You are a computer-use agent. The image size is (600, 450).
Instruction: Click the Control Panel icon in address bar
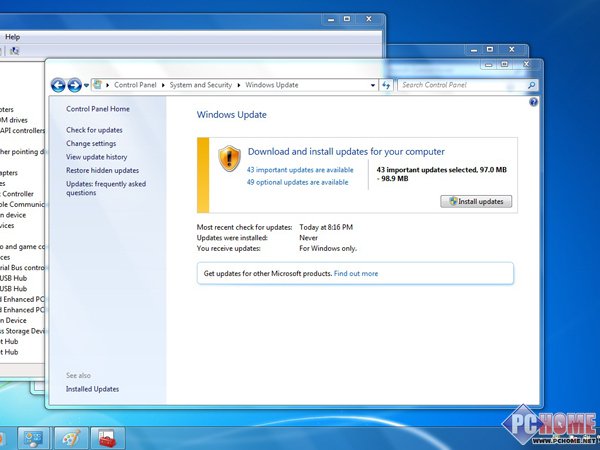click(98, 85)
